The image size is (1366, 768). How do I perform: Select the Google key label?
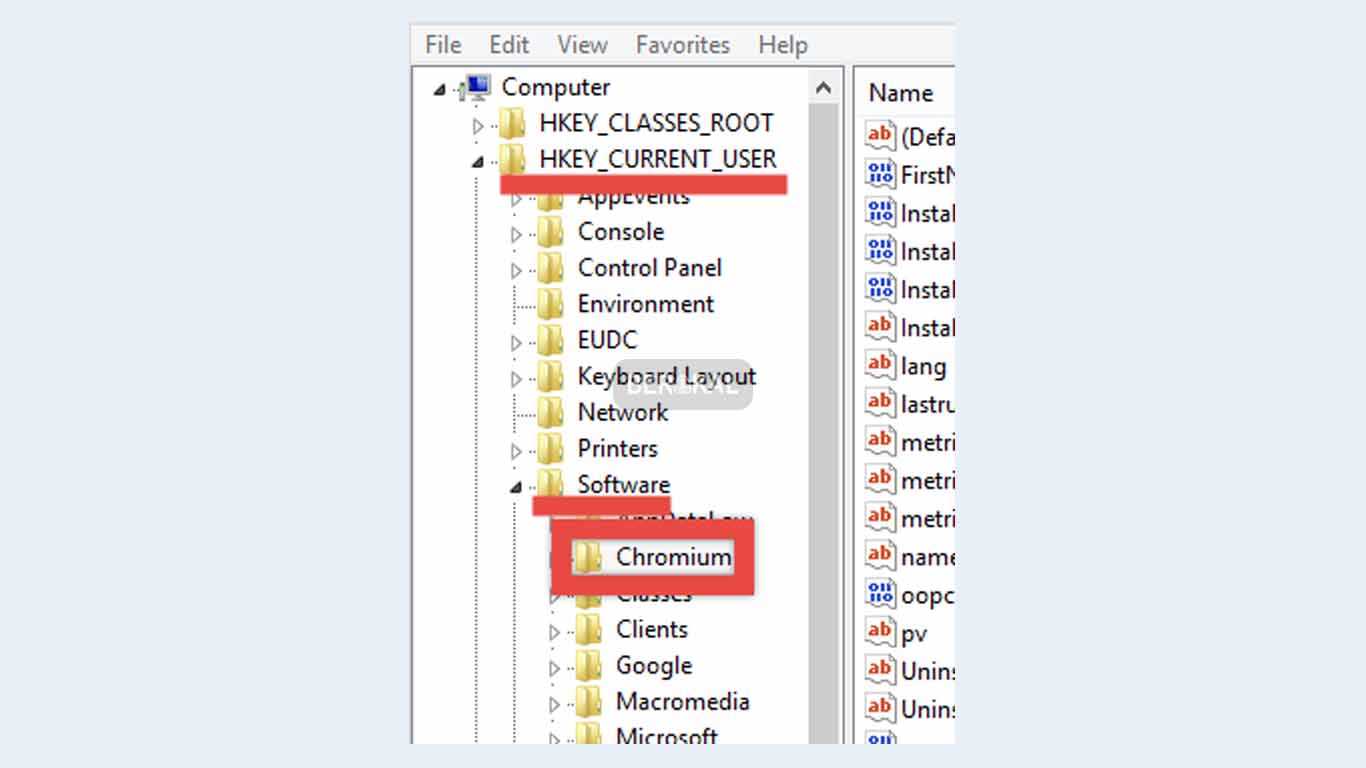[x=654, y=665]
